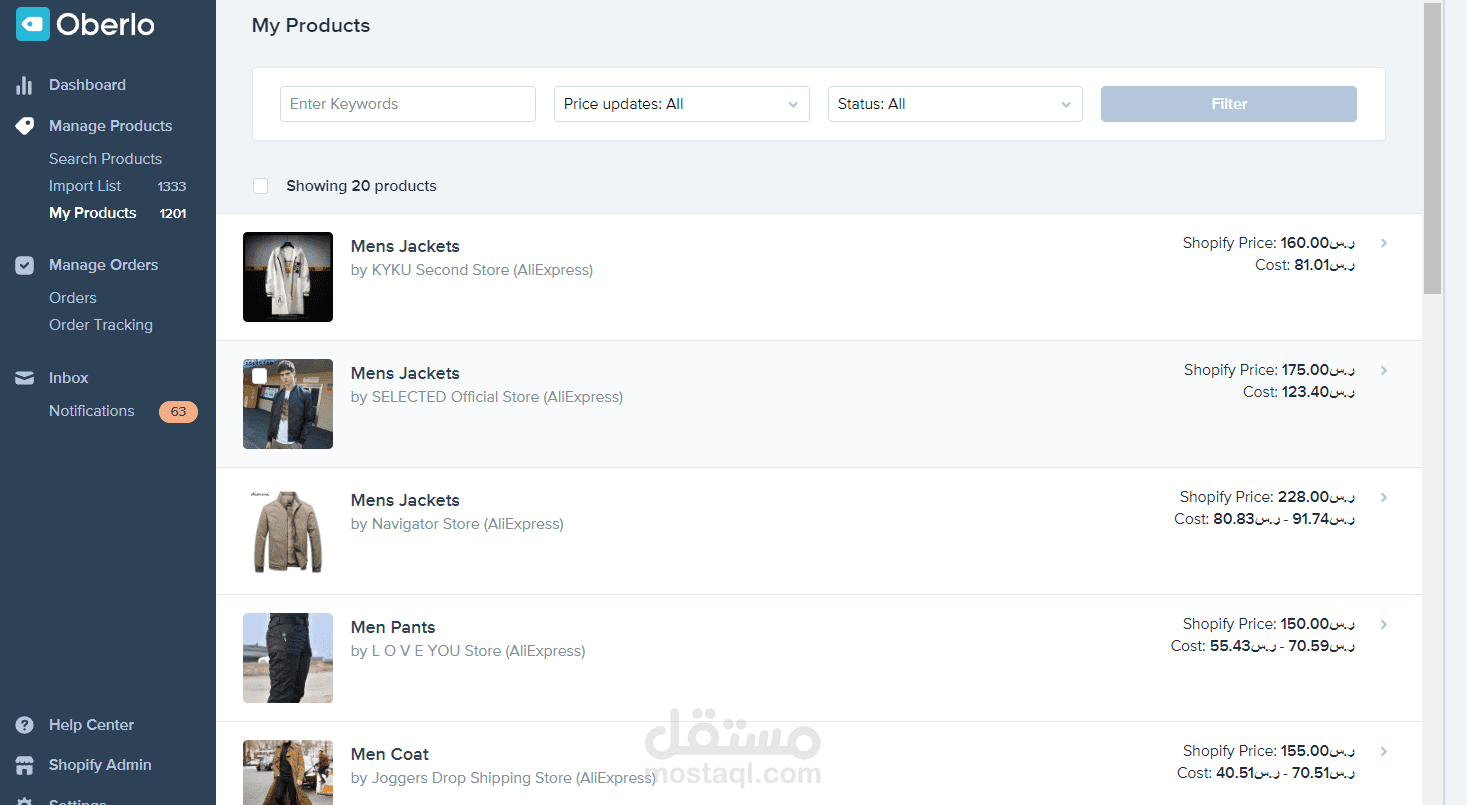Image resolution: width=1467 pixels, height=805 pixels.
Task: Click the Men Coat product thumbnail
Action: [288, 772]
